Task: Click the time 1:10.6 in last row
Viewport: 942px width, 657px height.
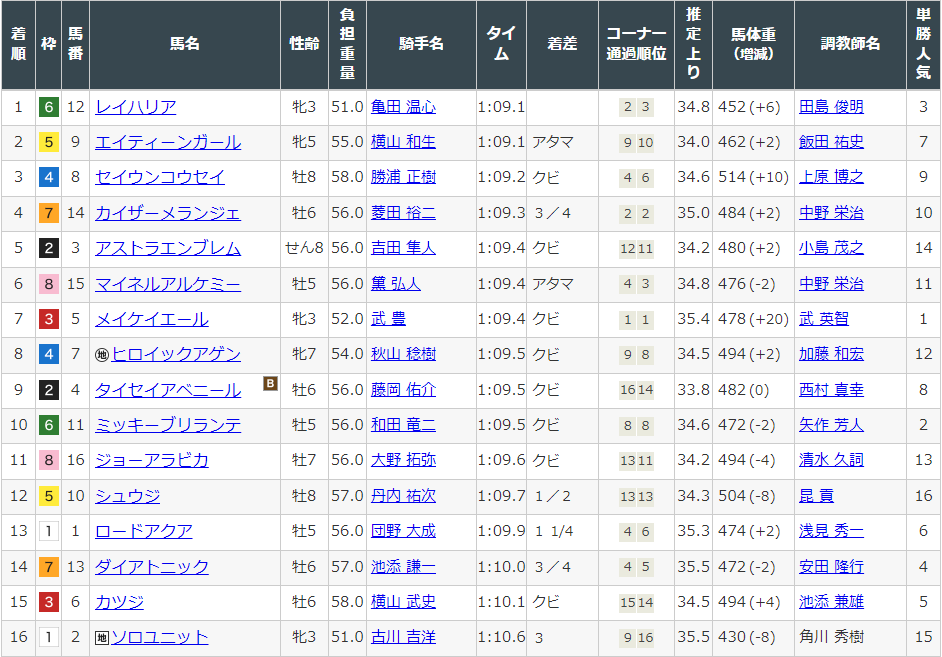Action: tap(502, 637)
